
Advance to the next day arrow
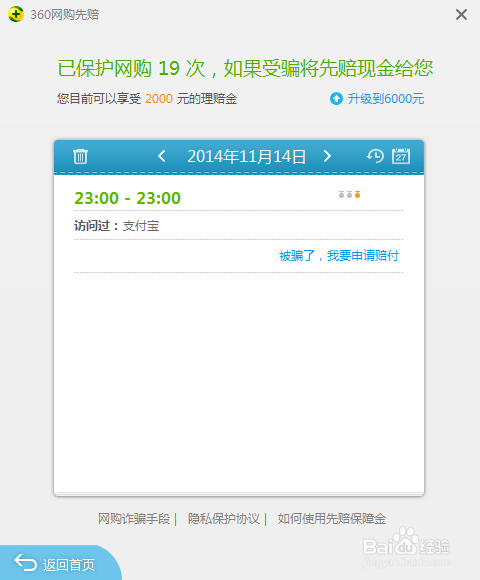coord(327,156)
